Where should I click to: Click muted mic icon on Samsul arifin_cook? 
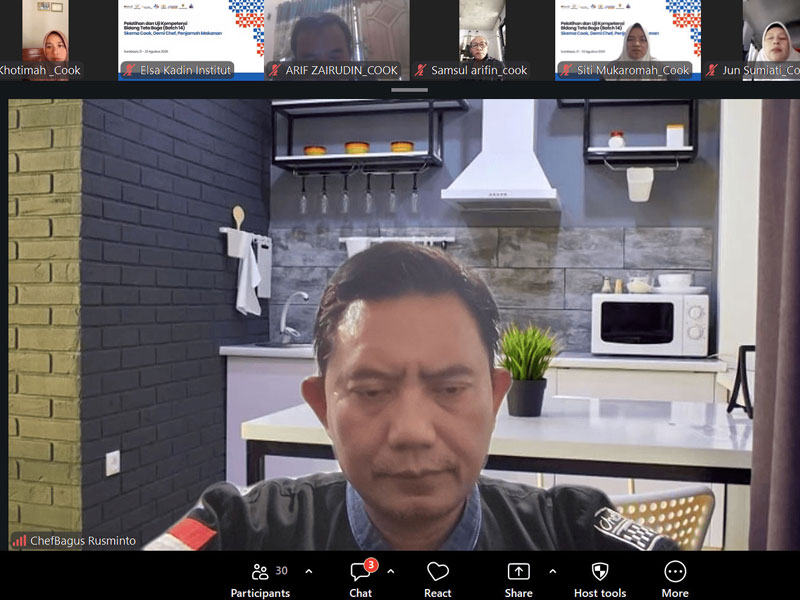420,70
